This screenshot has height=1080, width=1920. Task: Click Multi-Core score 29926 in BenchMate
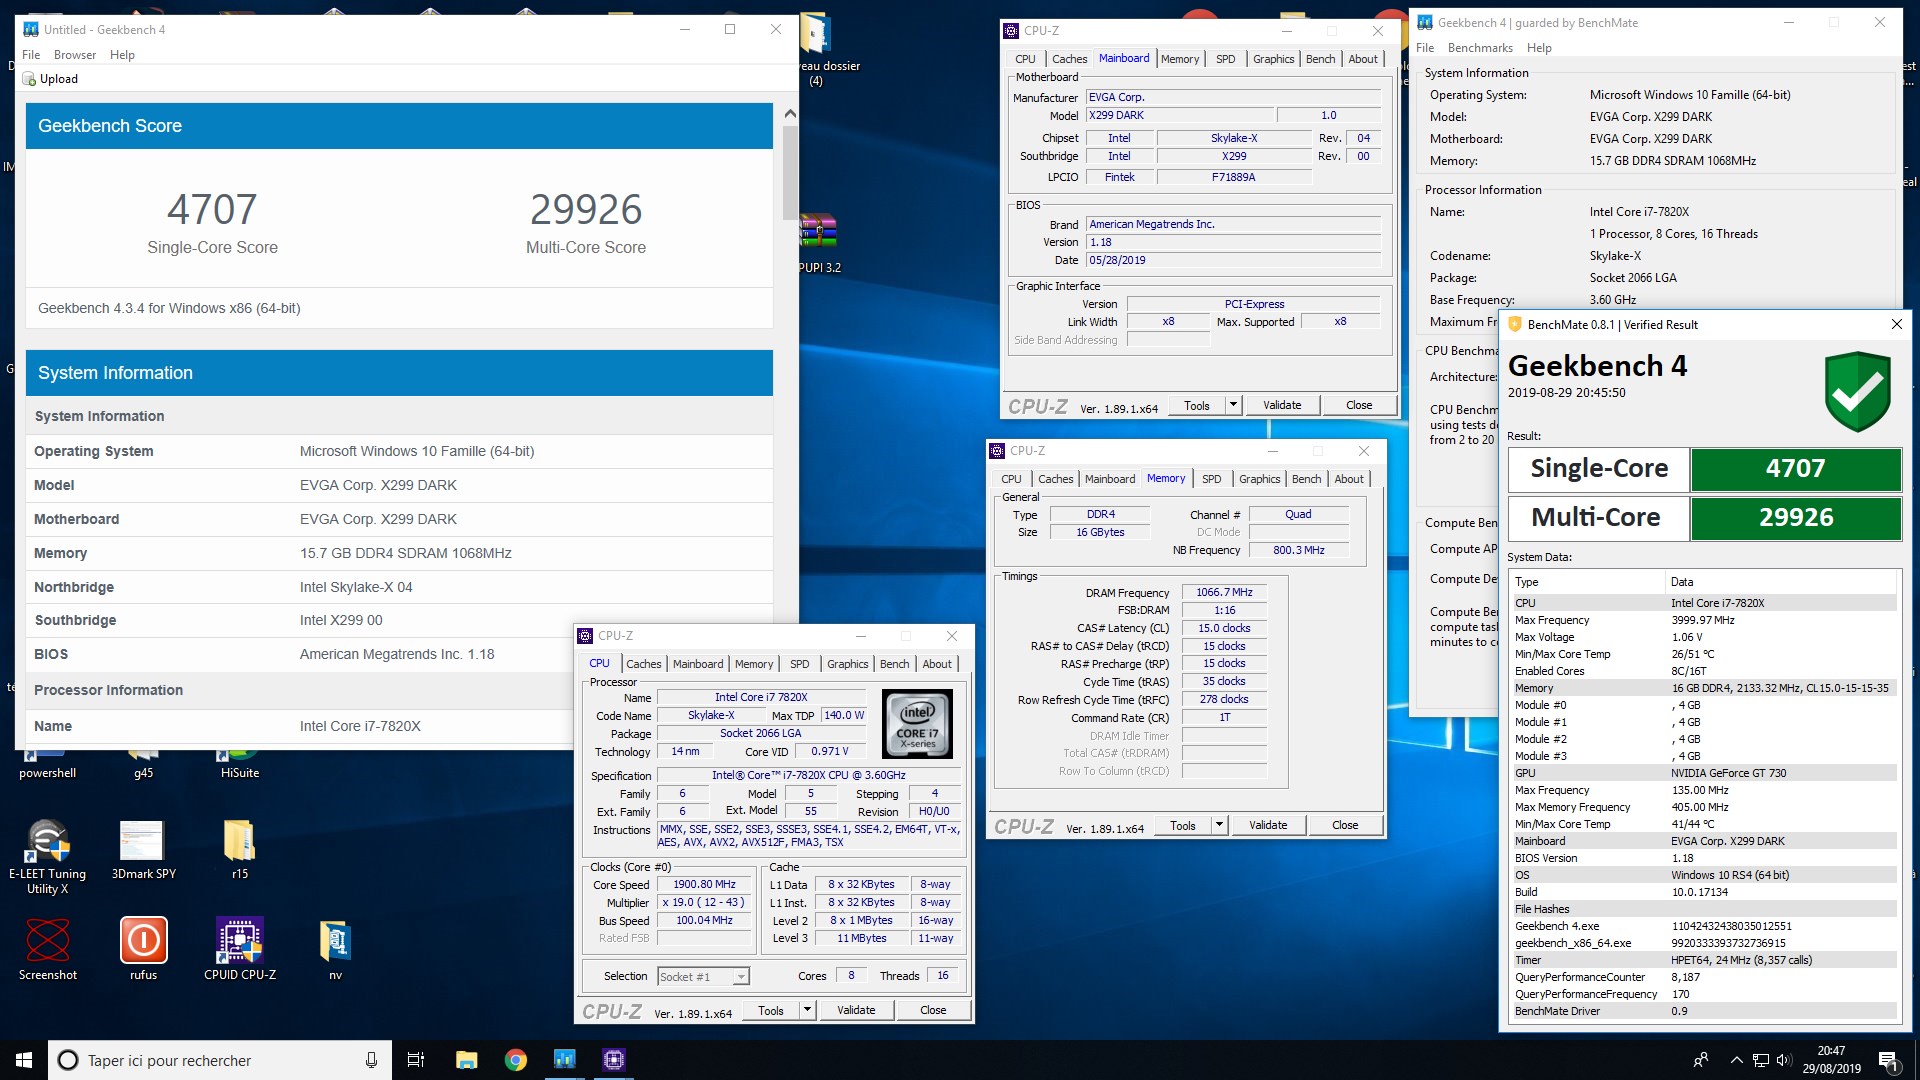pyautogui.click(x=1795, y=518)
